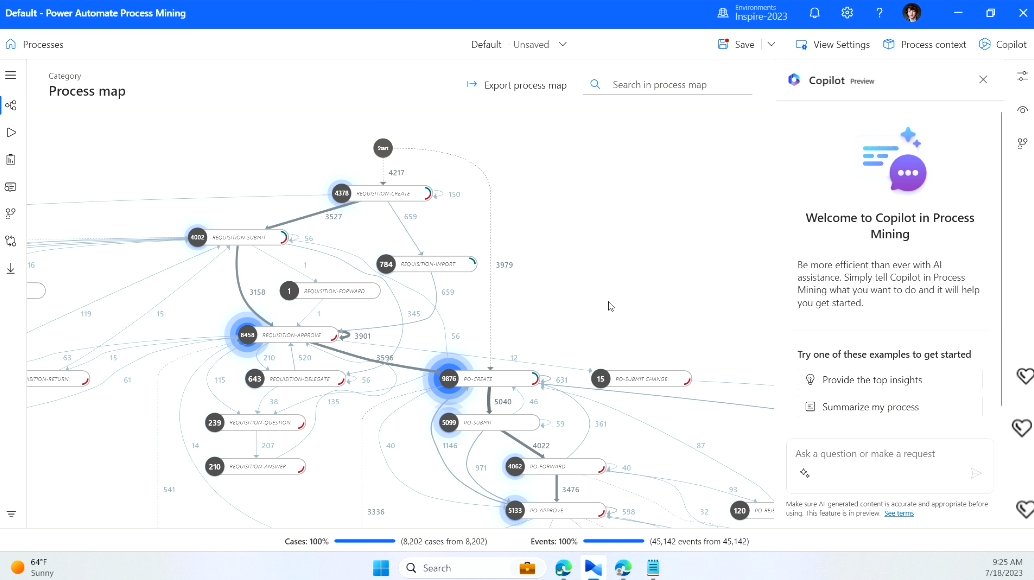This screenshot has width=1034, height=580.
Task: Select the process map view icon in sidebar
Action: pyautogui.click(x=11, y=105)
